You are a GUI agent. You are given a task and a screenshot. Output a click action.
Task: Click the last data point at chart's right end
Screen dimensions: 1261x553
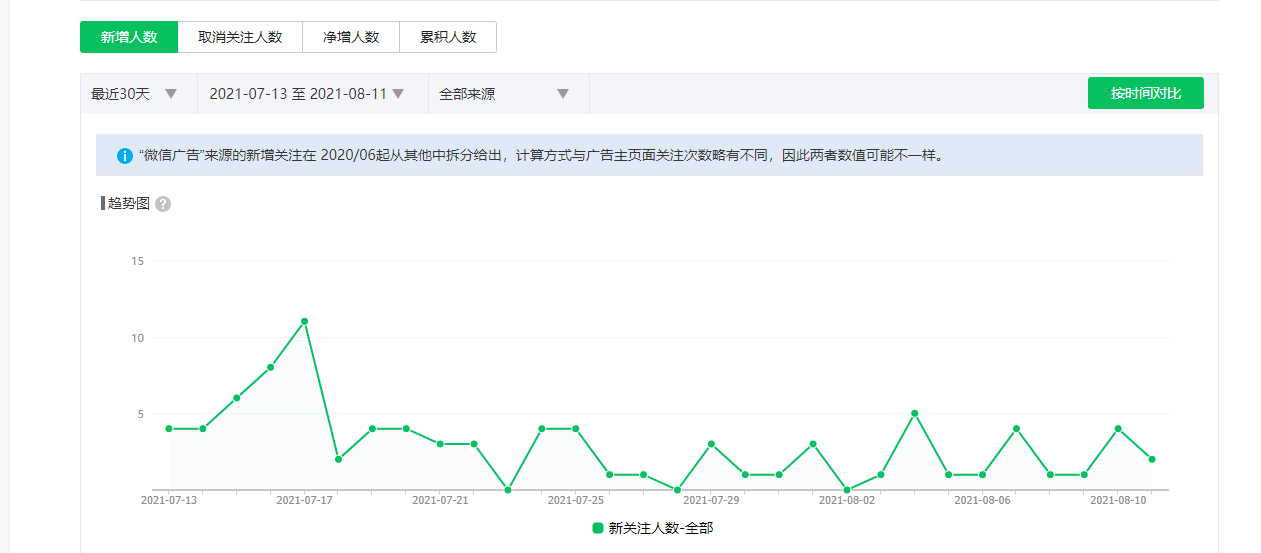1152,459
